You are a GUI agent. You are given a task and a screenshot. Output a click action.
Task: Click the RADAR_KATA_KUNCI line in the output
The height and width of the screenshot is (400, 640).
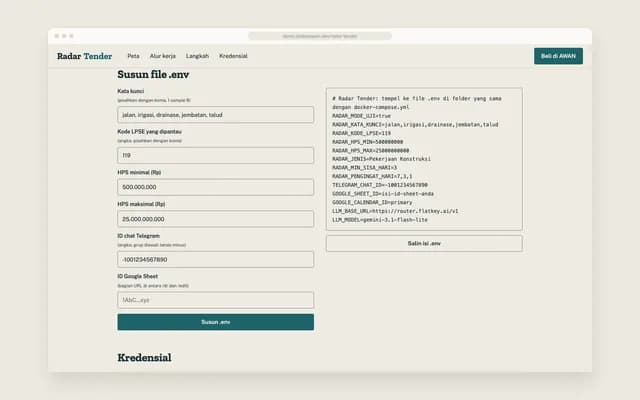(x=415, y=124)
